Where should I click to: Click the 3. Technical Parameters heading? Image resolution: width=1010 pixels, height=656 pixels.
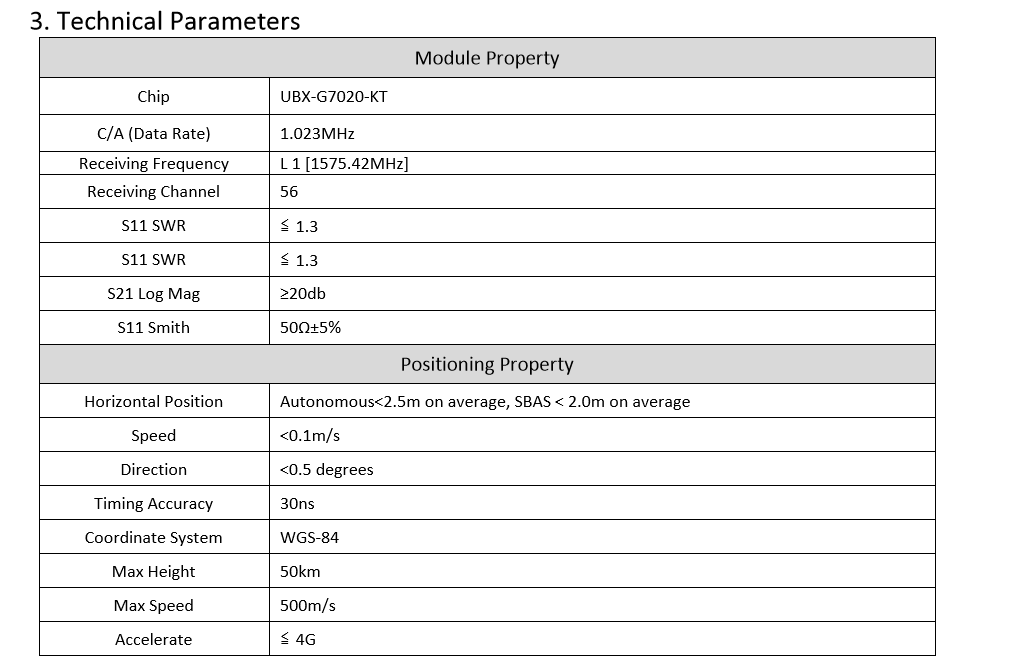[165, 21]
